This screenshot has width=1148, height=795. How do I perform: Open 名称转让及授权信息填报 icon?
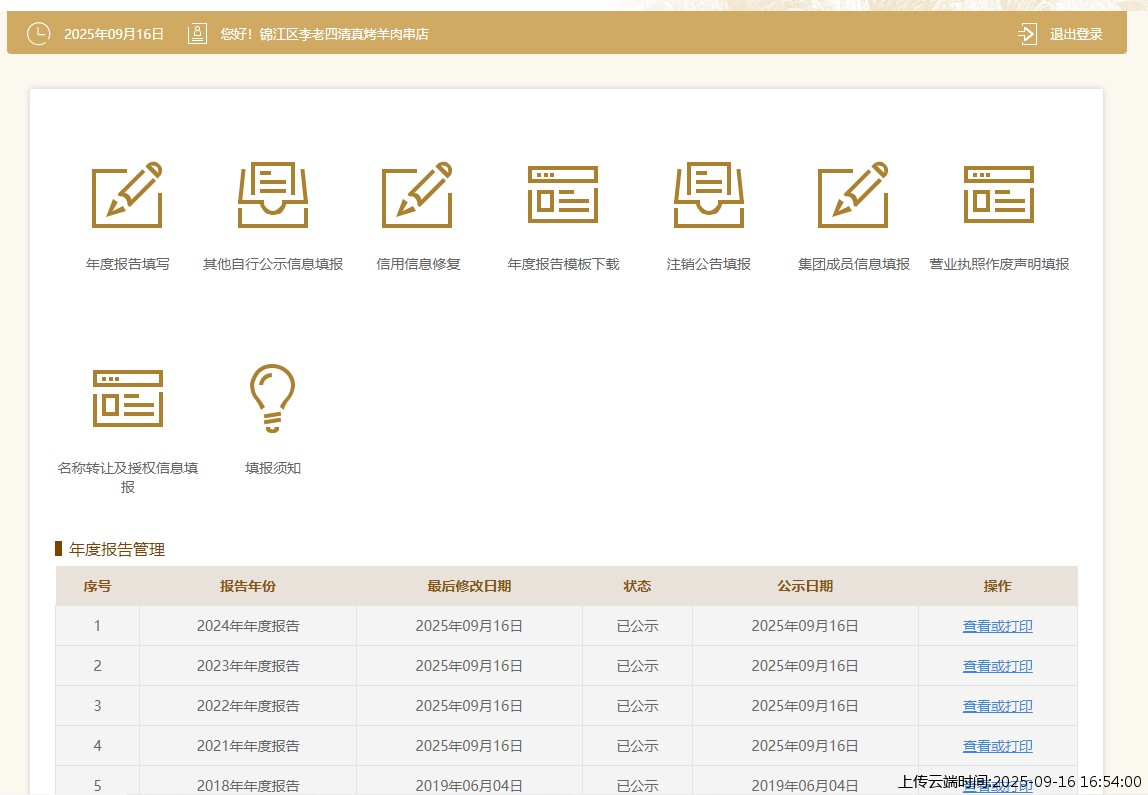coord(127,399)
